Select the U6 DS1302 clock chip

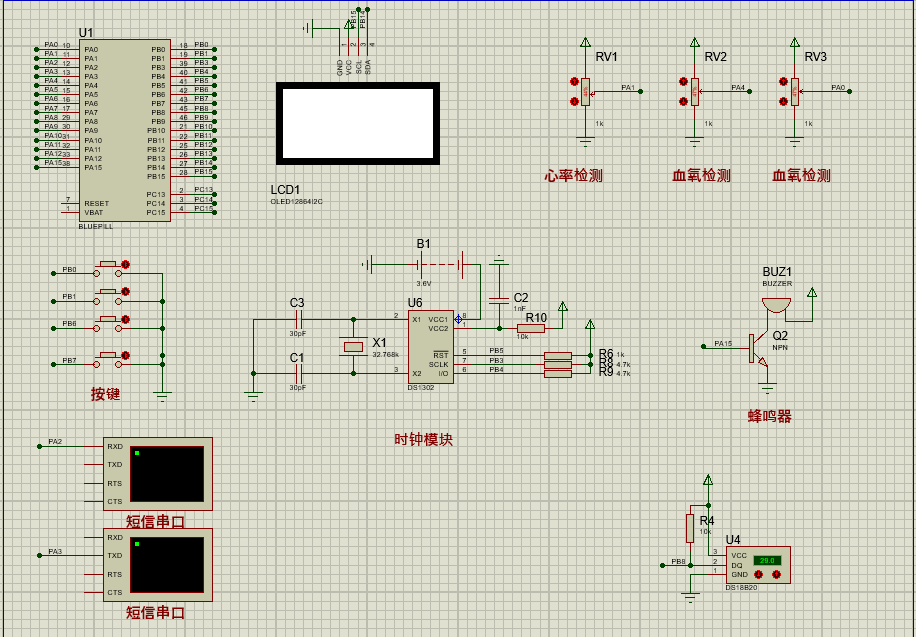click(431, 347)
